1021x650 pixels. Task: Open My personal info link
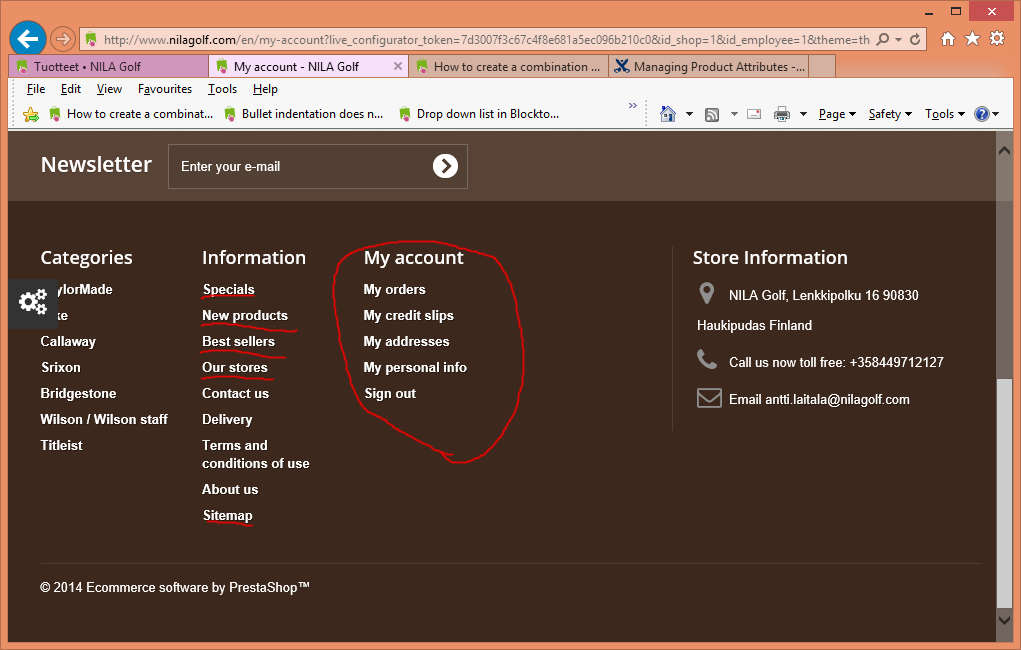(x=415, y=367)
